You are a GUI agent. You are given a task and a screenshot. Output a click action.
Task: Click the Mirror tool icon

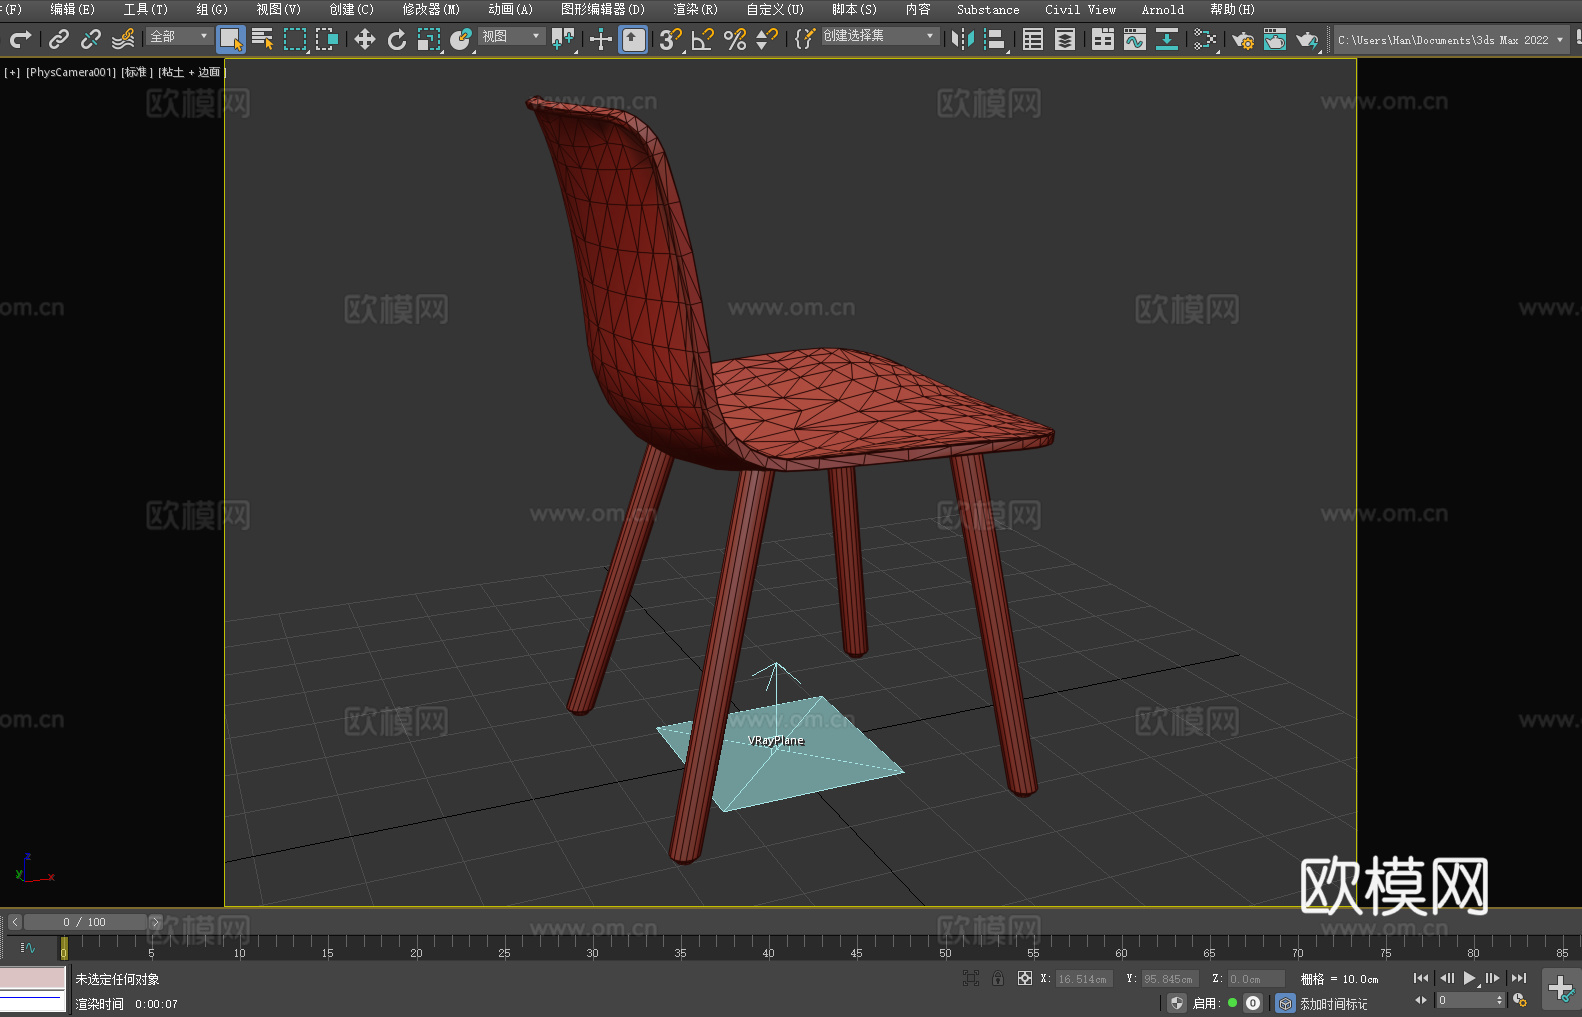[x=963, y=39]
